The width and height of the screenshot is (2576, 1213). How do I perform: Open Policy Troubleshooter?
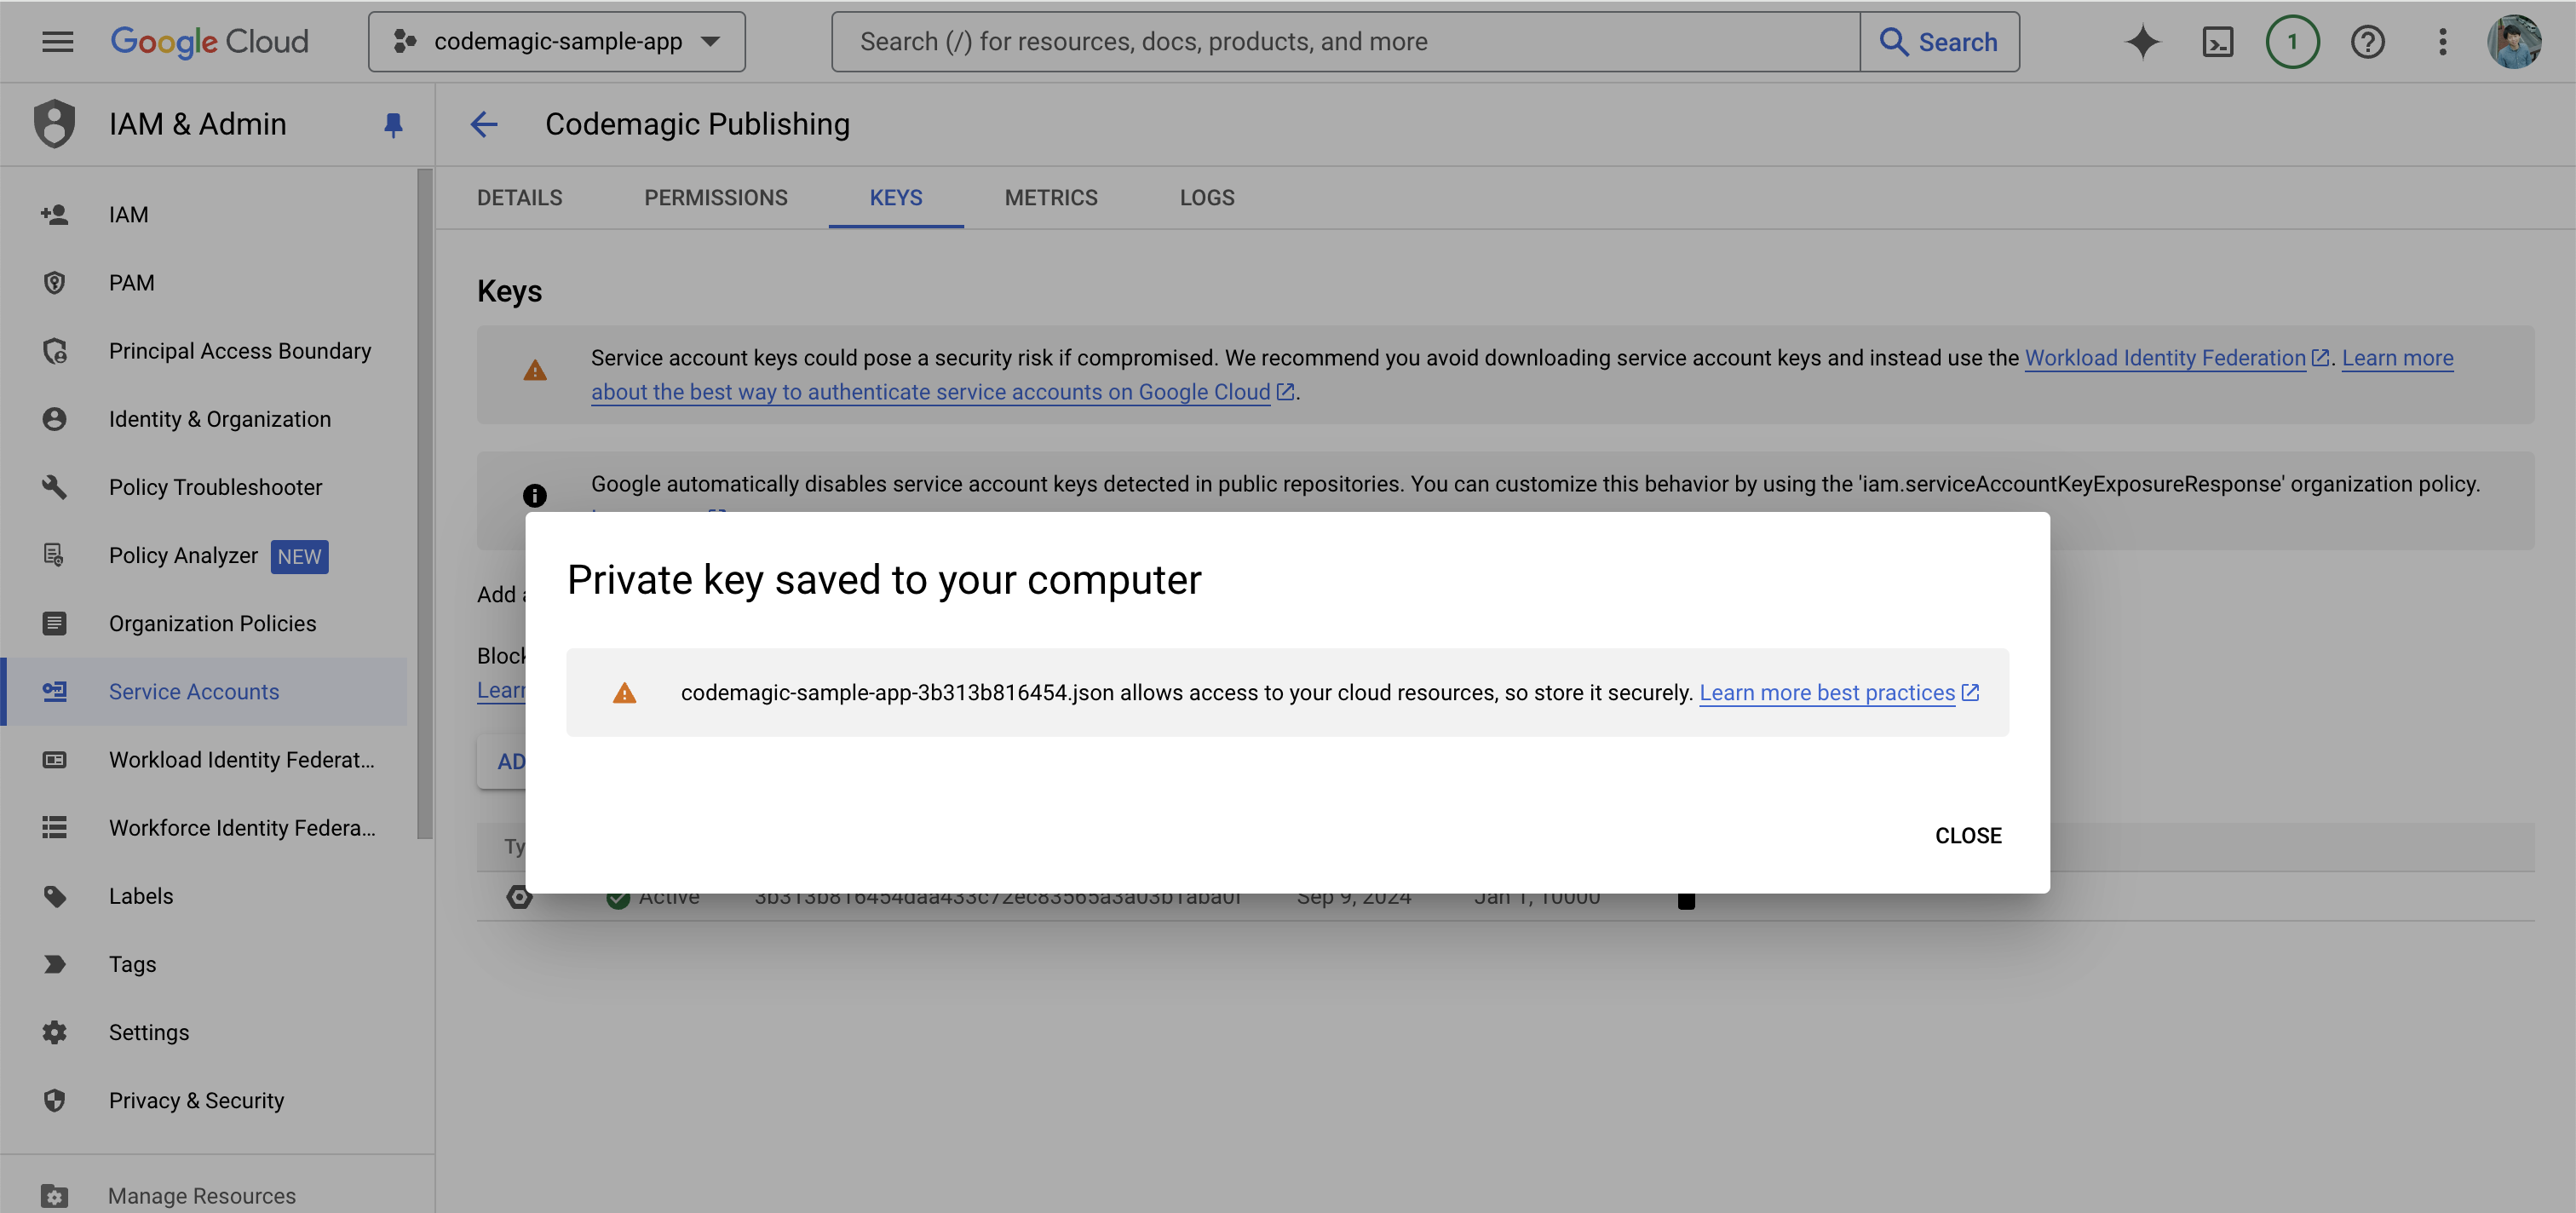click(x=205, y=487)
